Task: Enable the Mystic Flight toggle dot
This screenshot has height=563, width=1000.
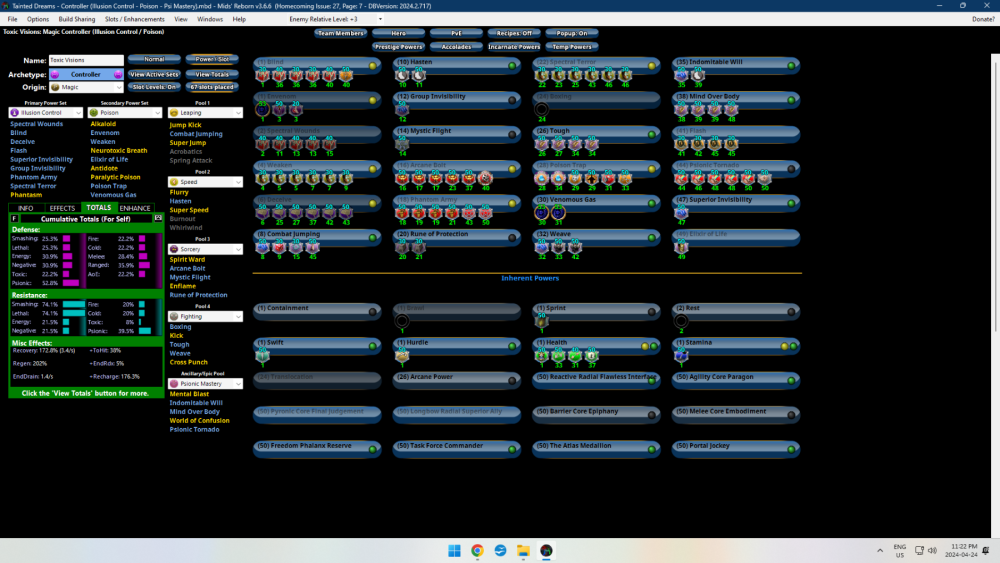Action: pos(512,135)
